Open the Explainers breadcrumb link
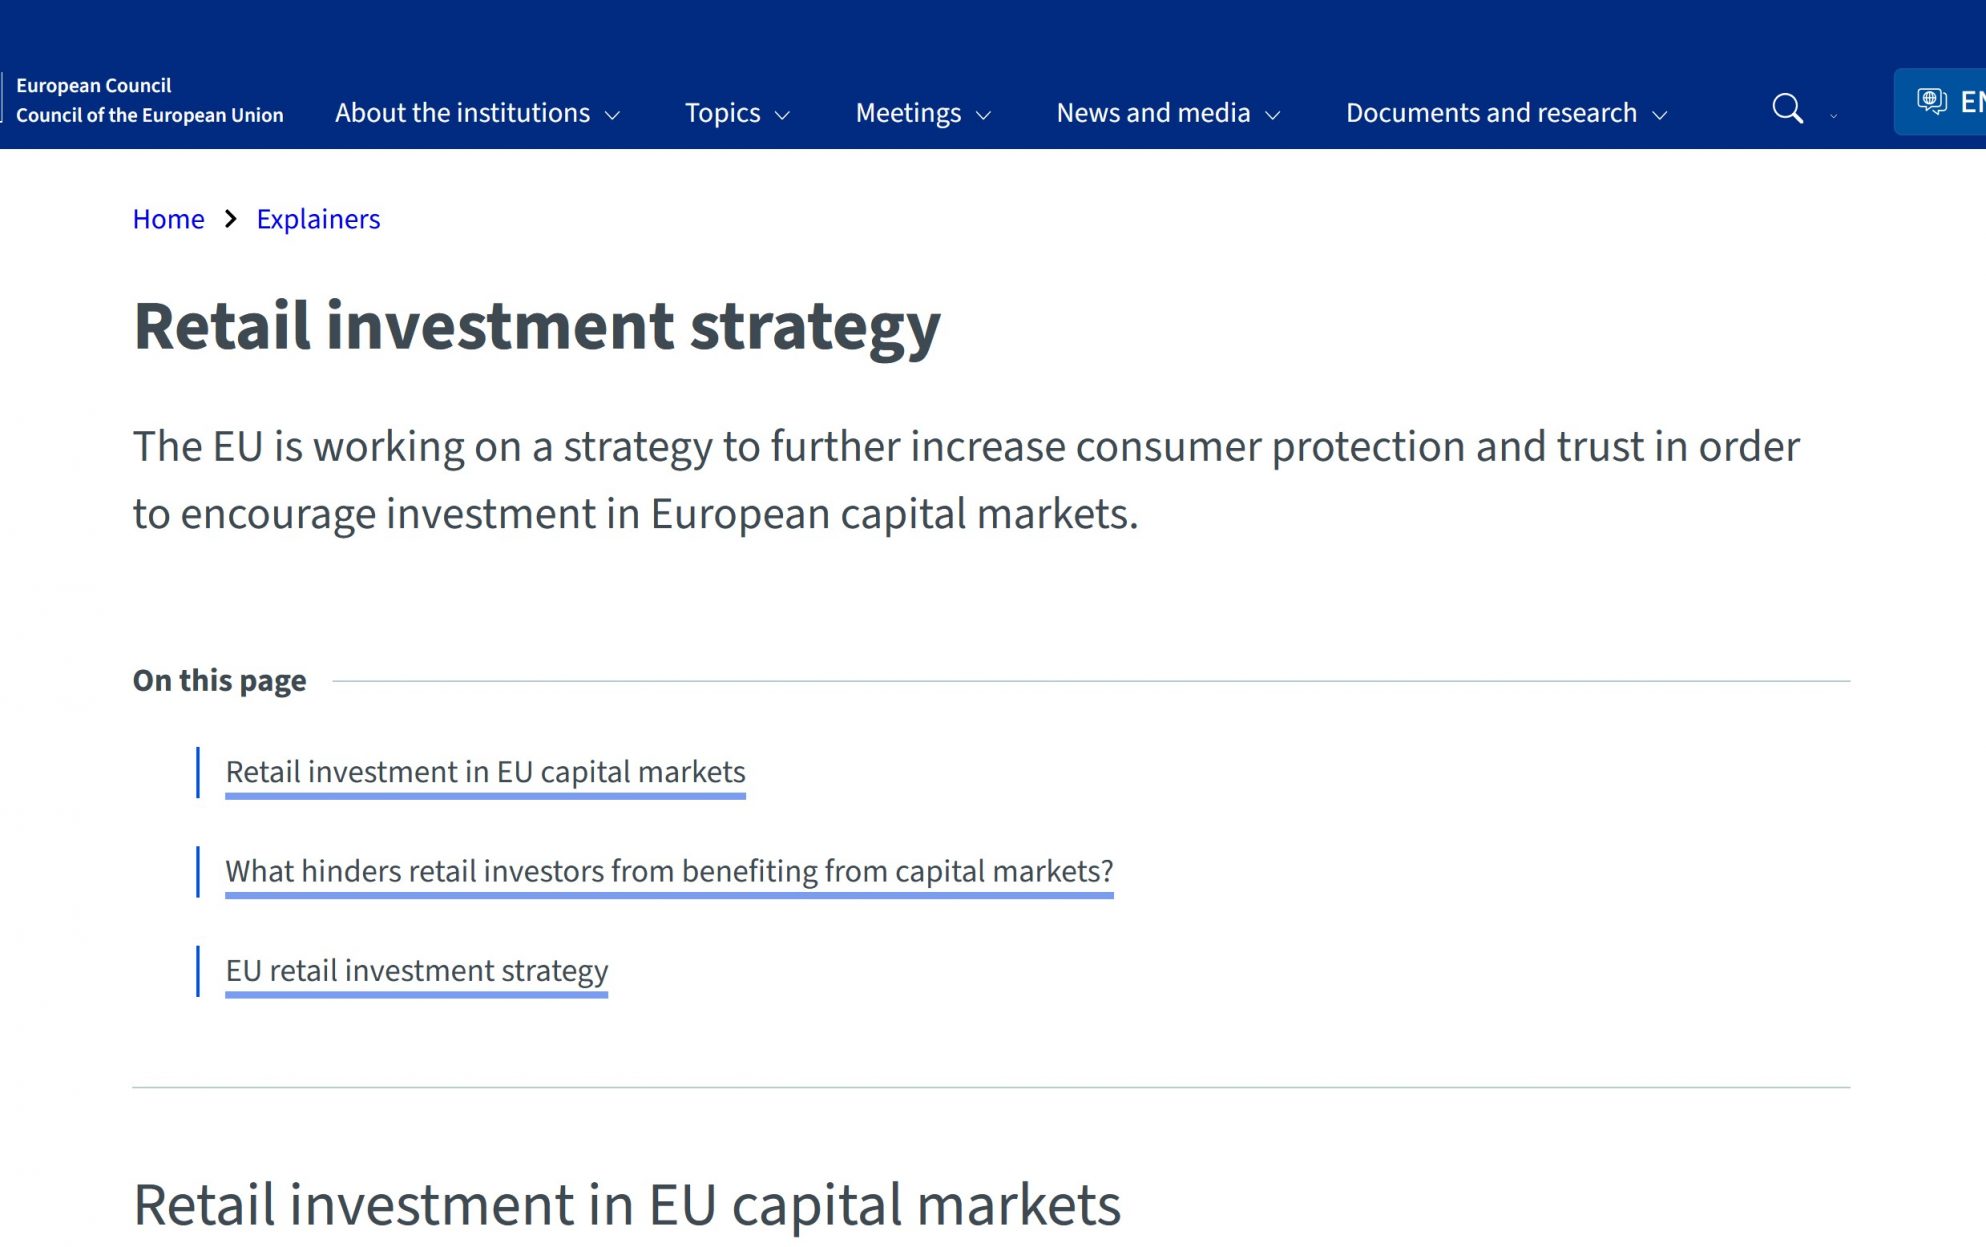 318,218
